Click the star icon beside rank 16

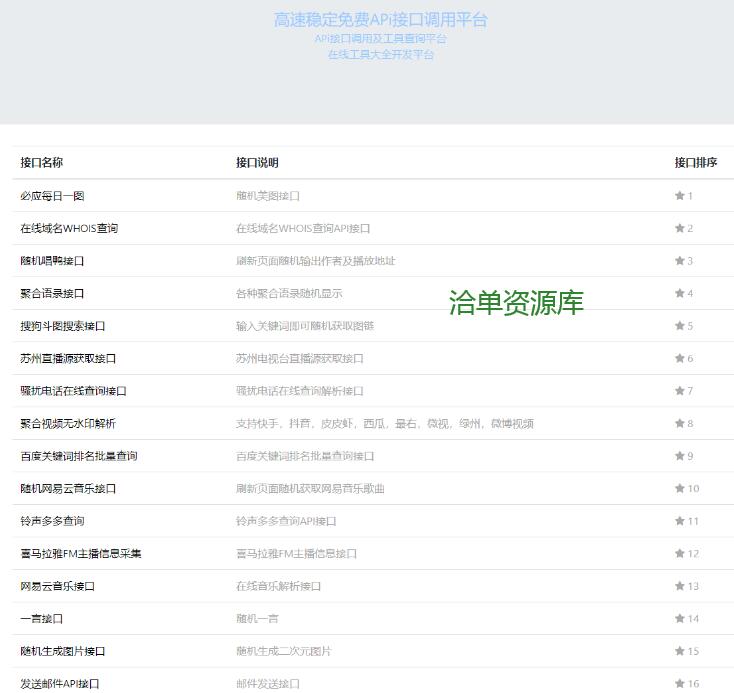click(x=680, y=684)
